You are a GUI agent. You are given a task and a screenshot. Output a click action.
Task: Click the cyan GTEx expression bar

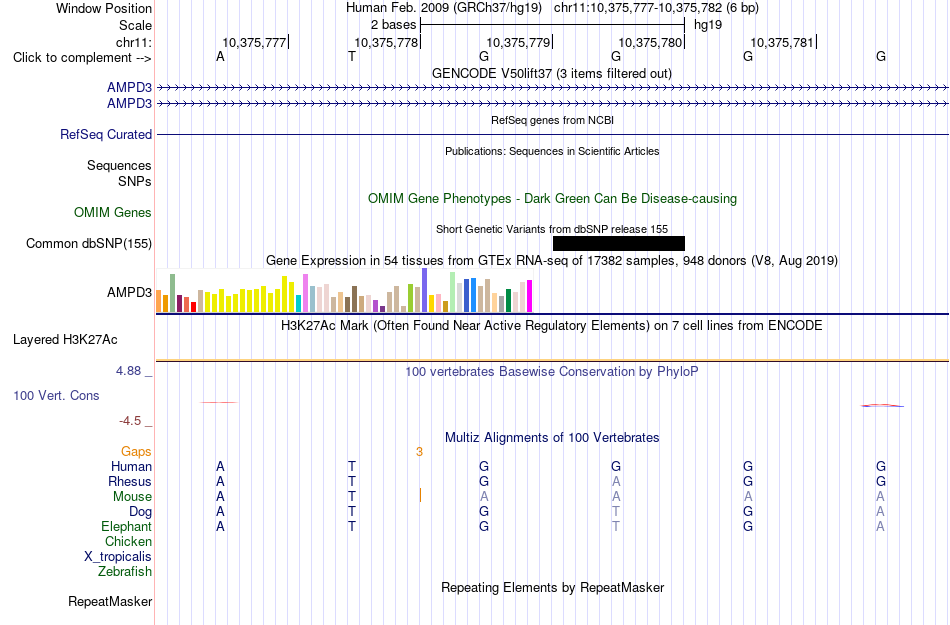[x=298, y=303]
